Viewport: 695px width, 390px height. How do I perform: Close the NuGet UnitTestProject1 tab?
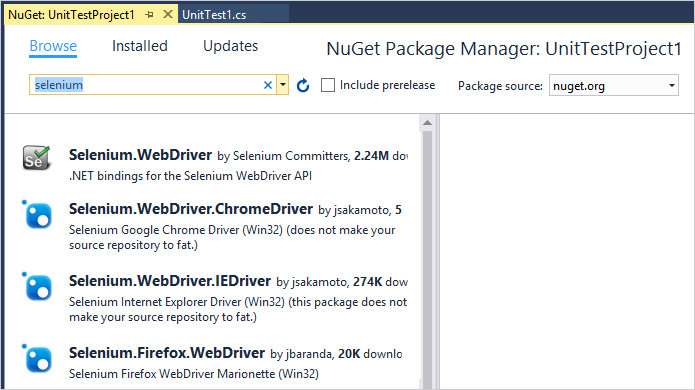tap(168, 14)
